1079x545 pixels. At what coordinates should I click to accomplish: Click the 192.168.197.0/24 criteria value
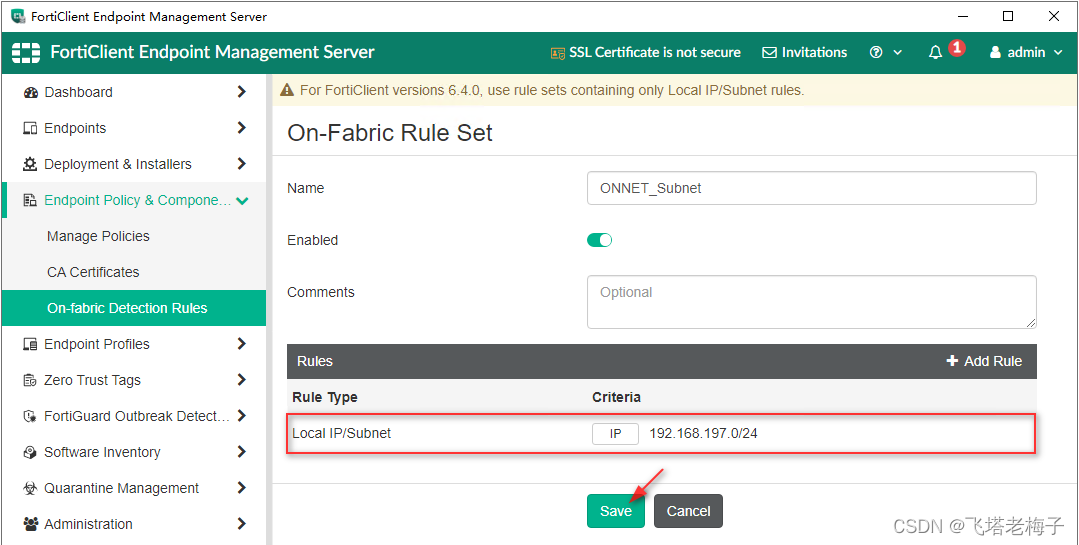click(x=703, y=434)
